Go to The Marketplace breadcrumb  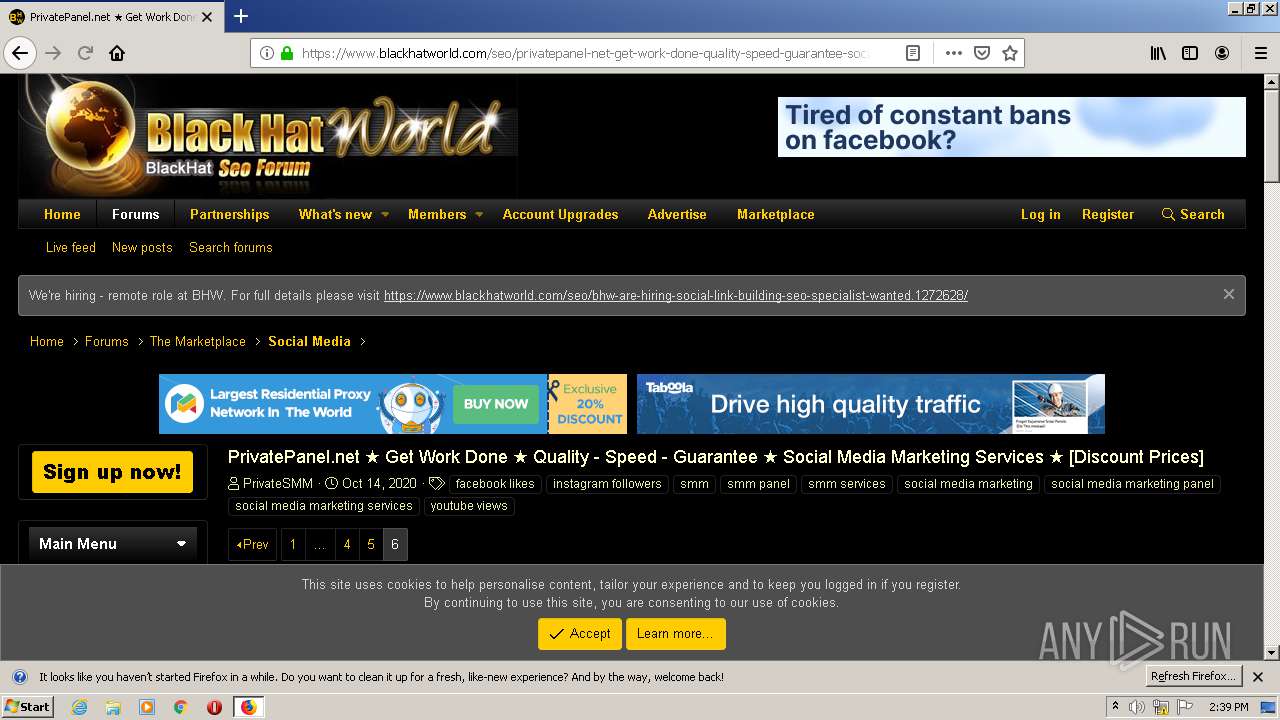pos(198,341)
